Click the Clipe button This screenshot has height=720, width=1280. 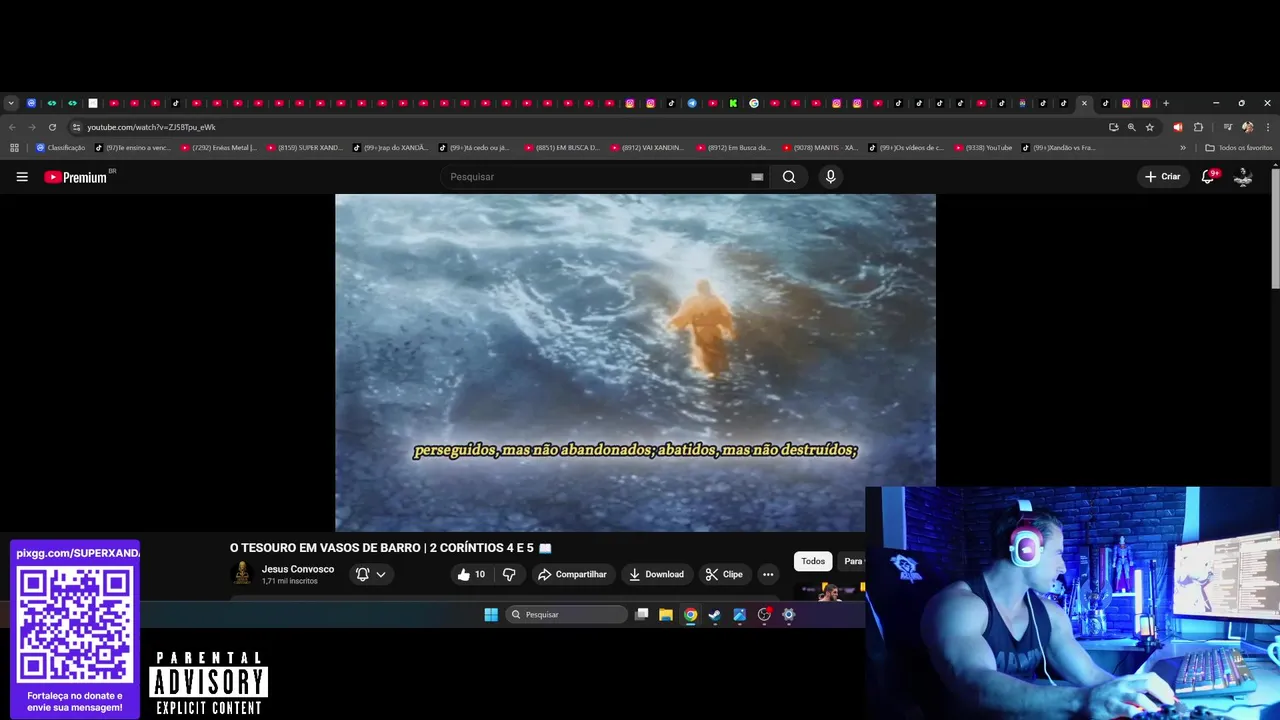click(x=724, y=574)
